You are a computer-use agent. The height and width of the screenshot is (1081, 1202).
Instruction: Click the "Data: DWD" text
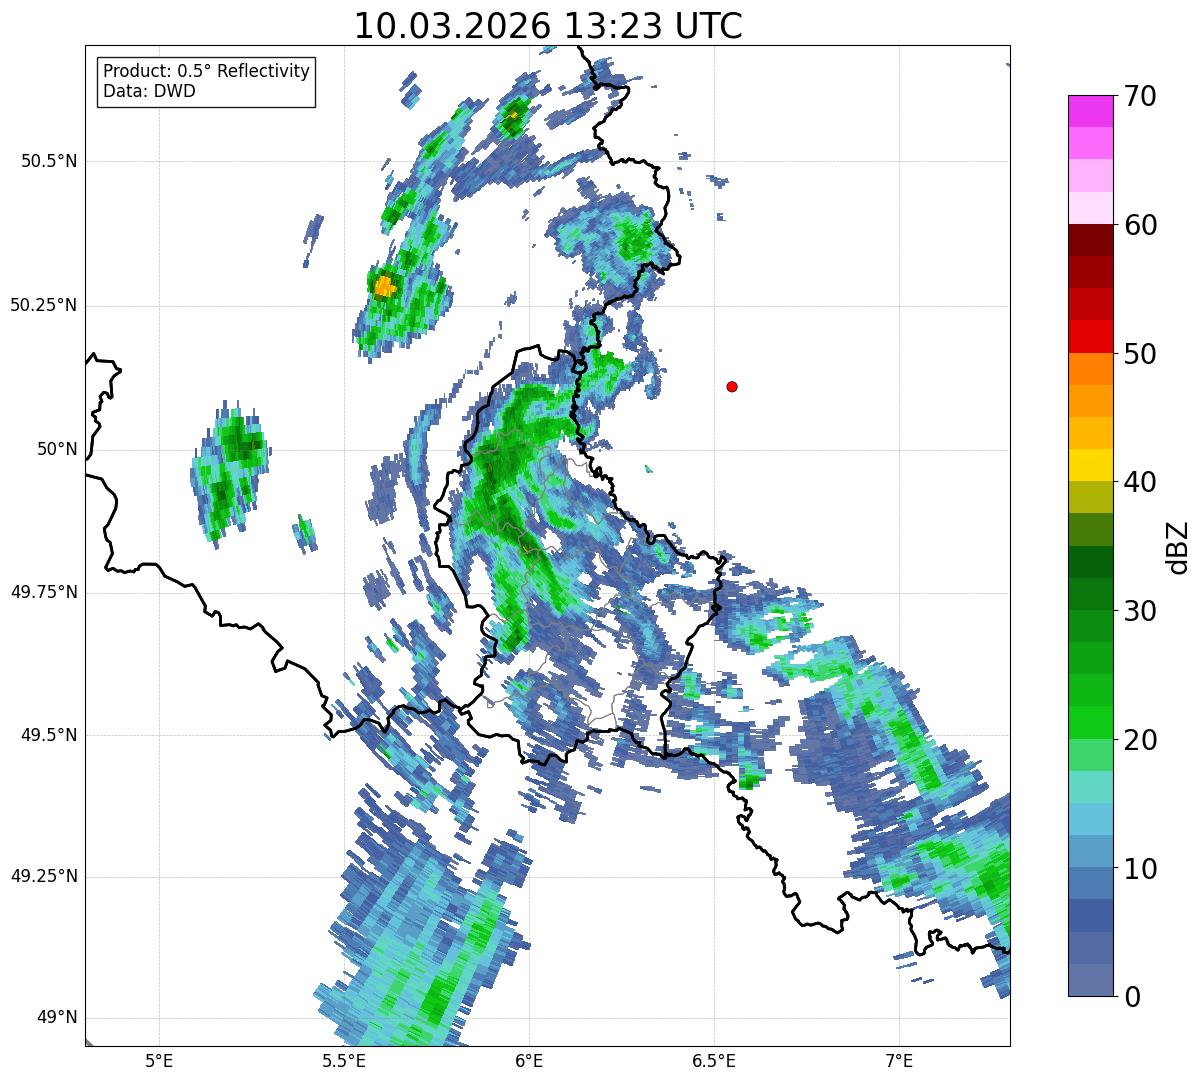coord(149,91)
